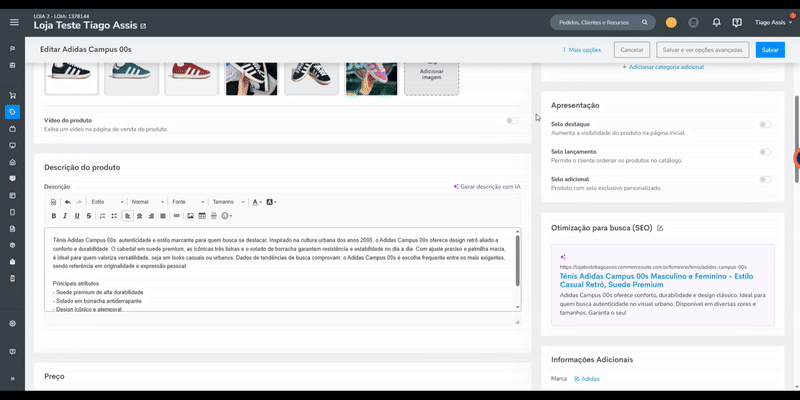
Task: Undo last edit in description editor
Action: (67, 202)
